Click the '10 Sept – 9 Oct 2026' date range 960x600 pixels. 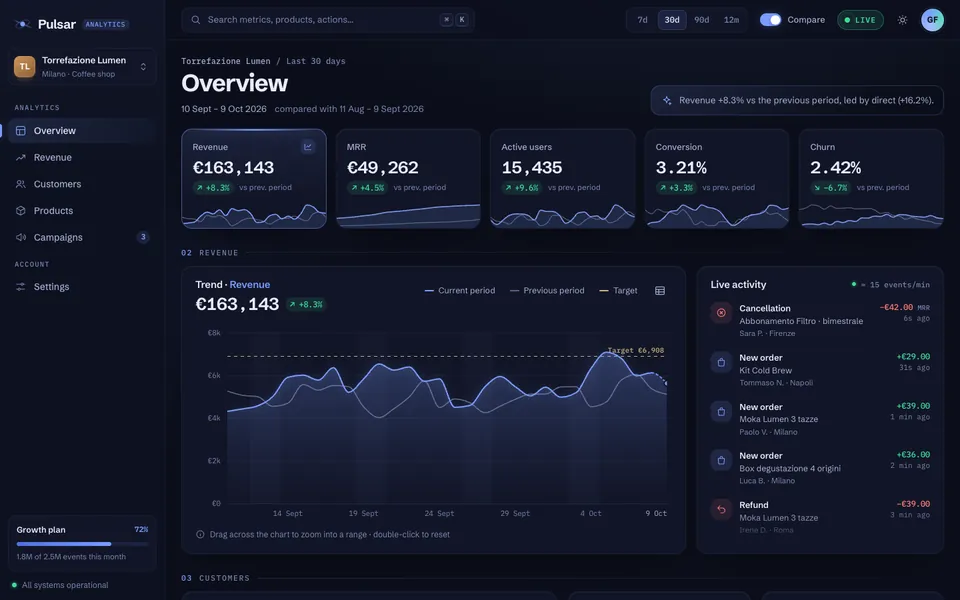pyautogui.click(x=224, y=109)
